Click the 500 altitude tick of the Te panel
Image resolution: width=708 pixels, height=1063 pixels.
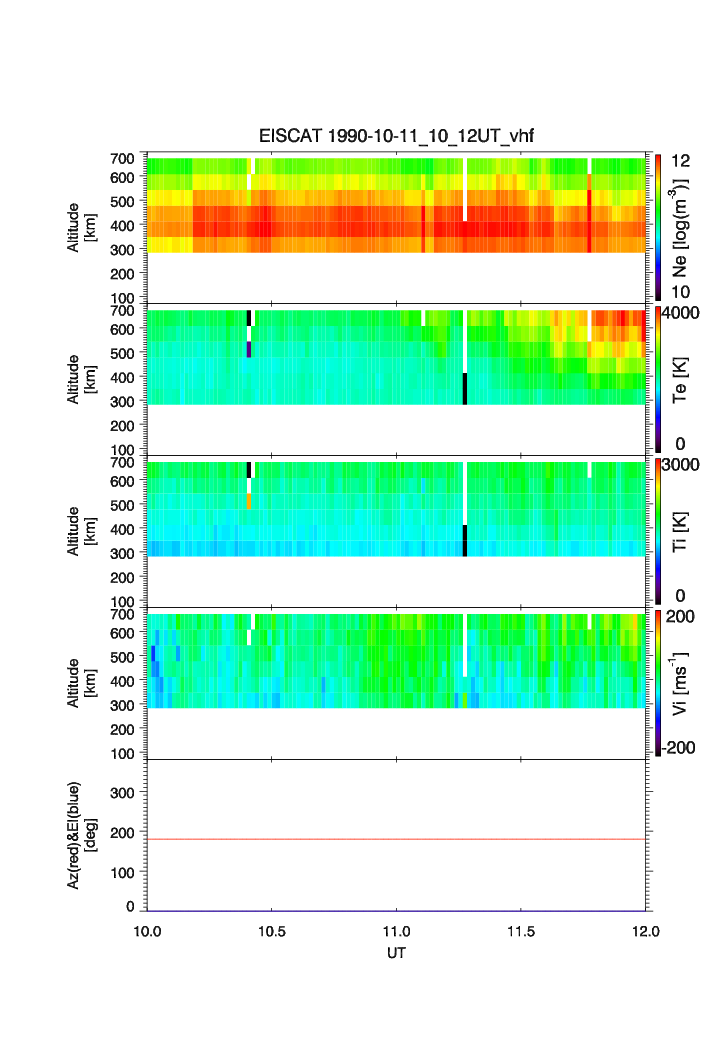122,353
